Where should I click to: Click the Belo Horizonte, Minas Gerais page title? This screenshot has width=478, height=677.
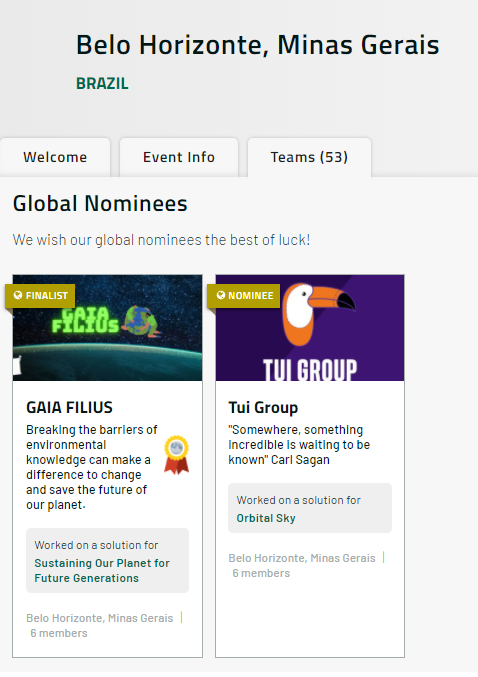(x=258, y=45)
